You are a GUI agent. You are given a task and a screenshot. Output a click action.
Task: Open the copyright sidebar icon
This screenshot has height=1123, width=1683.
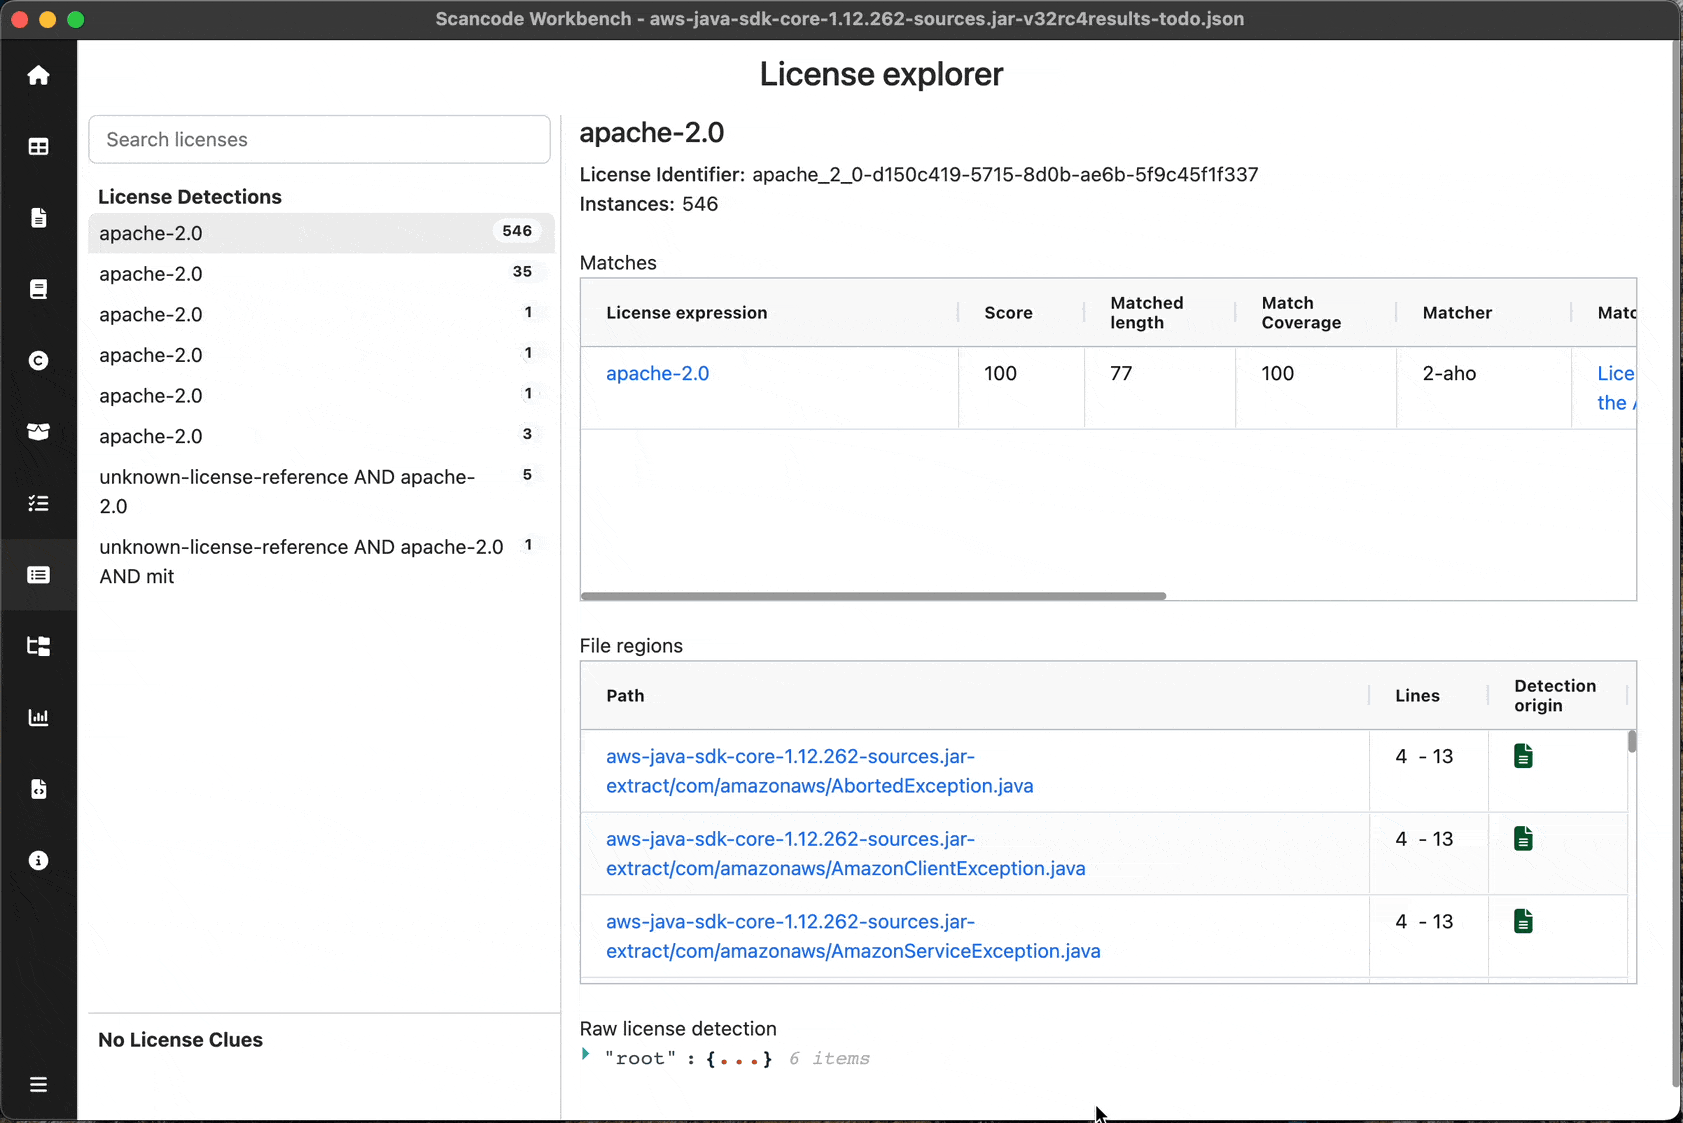[38, 361]
